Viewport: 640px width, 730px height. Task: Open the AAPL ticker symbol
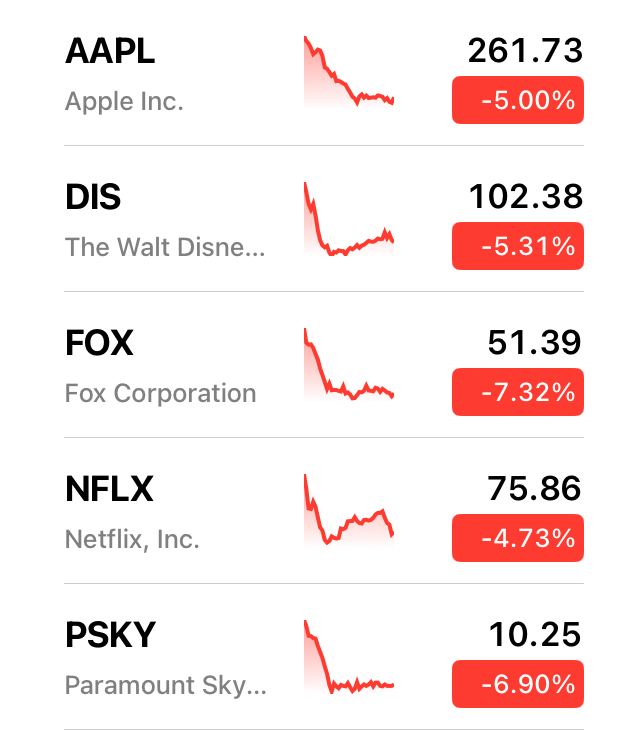coord(110,52)
